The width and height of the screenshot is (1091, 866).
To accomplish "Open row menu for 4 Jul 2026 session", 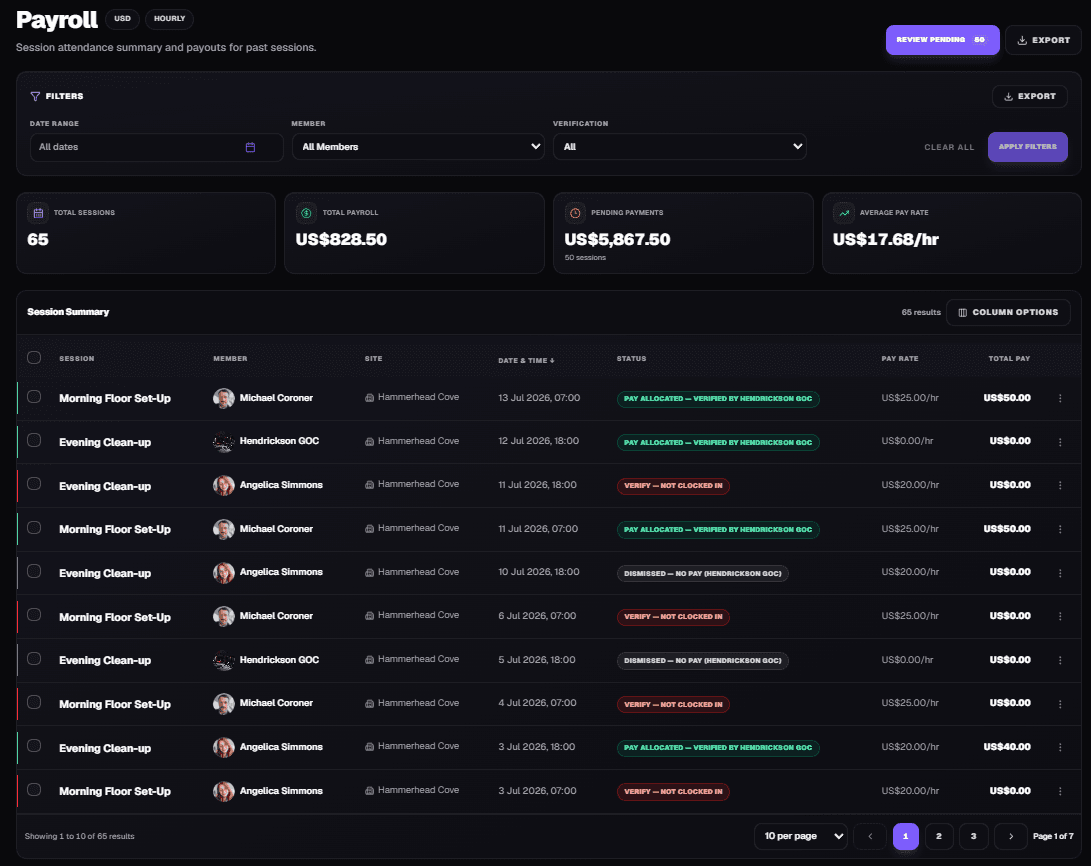I will click(x=1060, y=704).
